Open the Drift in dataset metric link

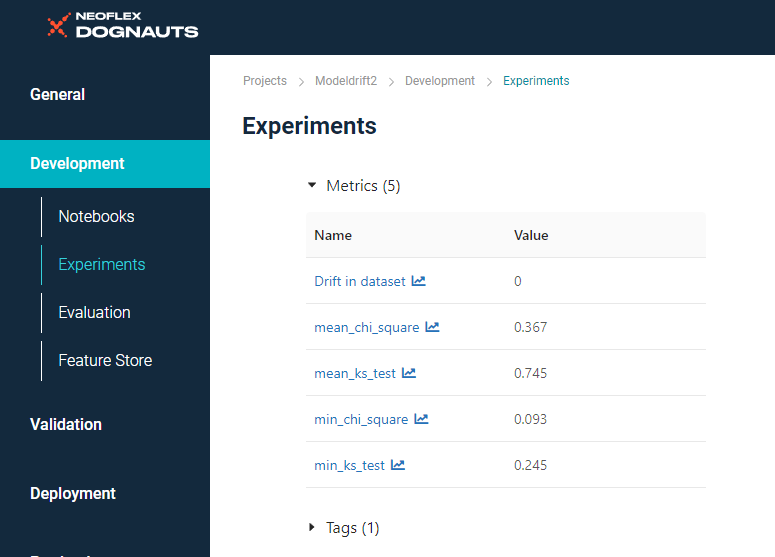click(x=360, y=281)
